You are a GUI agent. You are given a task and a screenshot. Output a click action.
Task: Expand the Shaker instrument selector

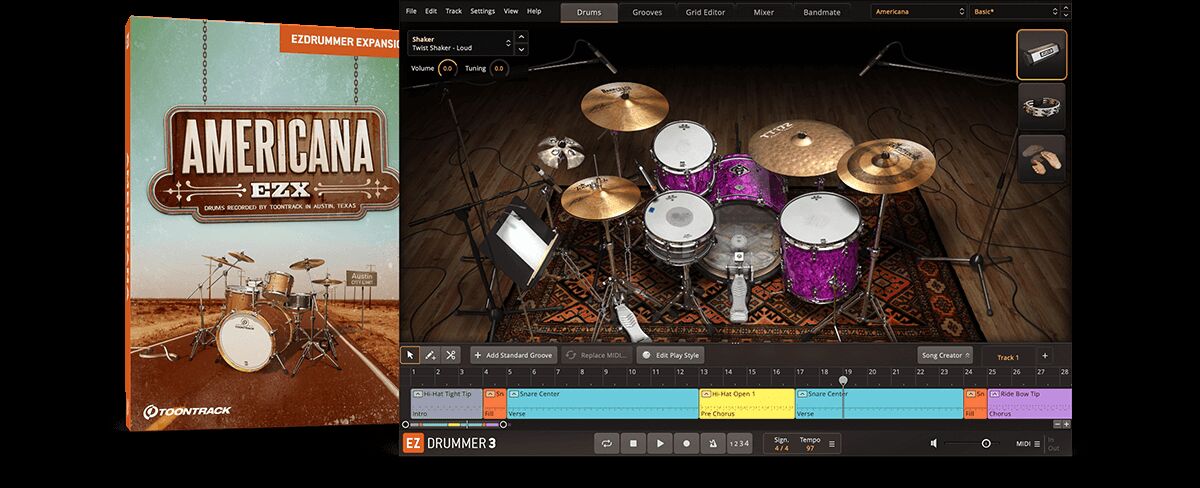pyautogui.click(x=510, y=43)
